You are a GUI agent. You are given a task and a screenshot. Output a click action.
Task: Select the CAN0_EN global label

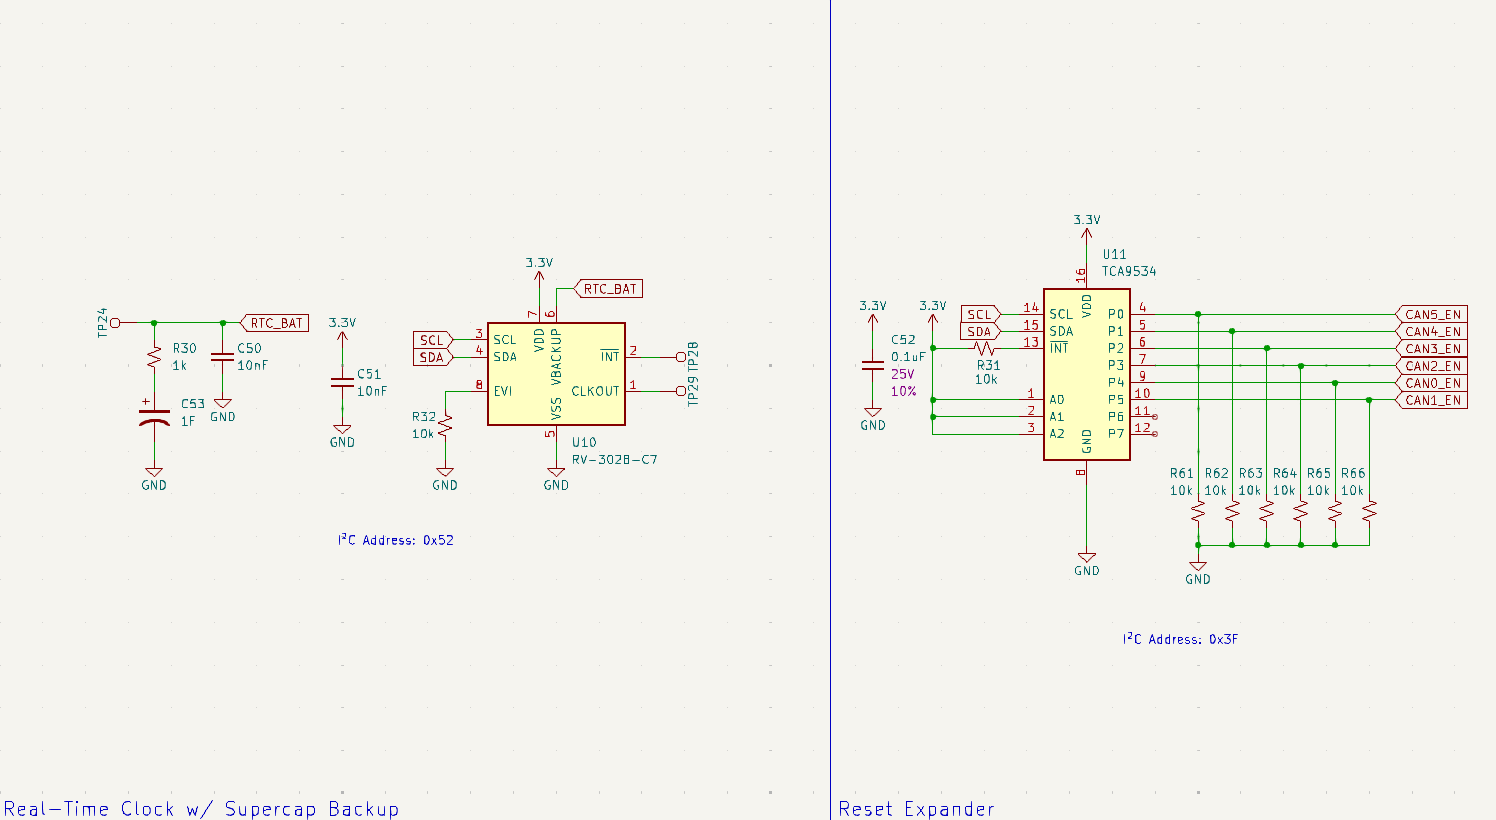coord(1432,383)
